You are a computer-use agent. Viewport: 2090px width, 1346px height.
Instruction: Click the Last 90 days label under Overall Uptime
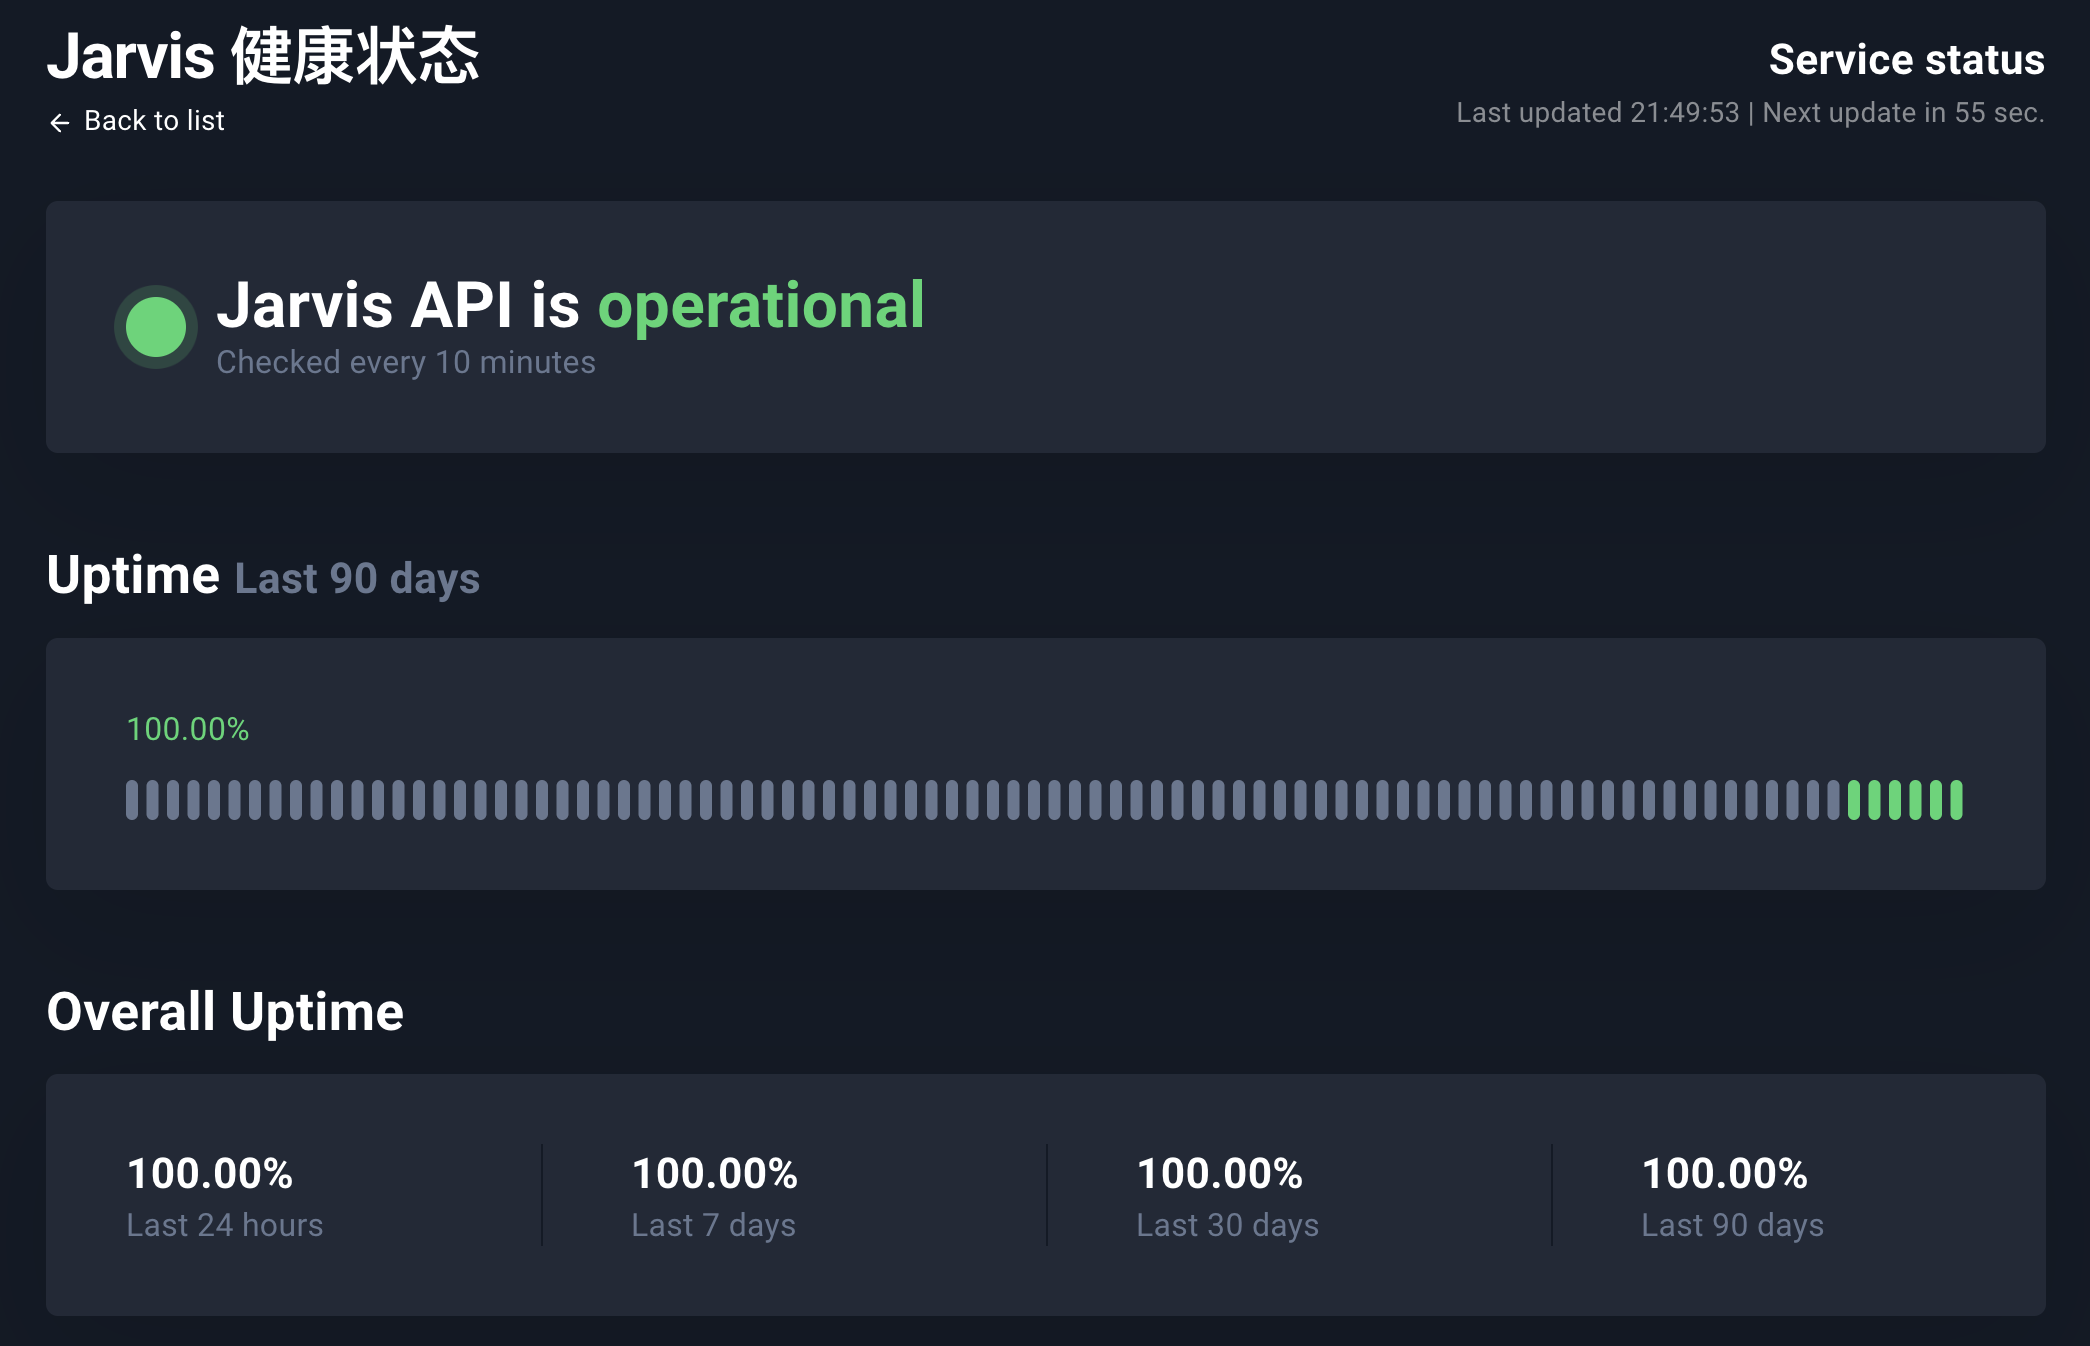pos(1733,1225)
